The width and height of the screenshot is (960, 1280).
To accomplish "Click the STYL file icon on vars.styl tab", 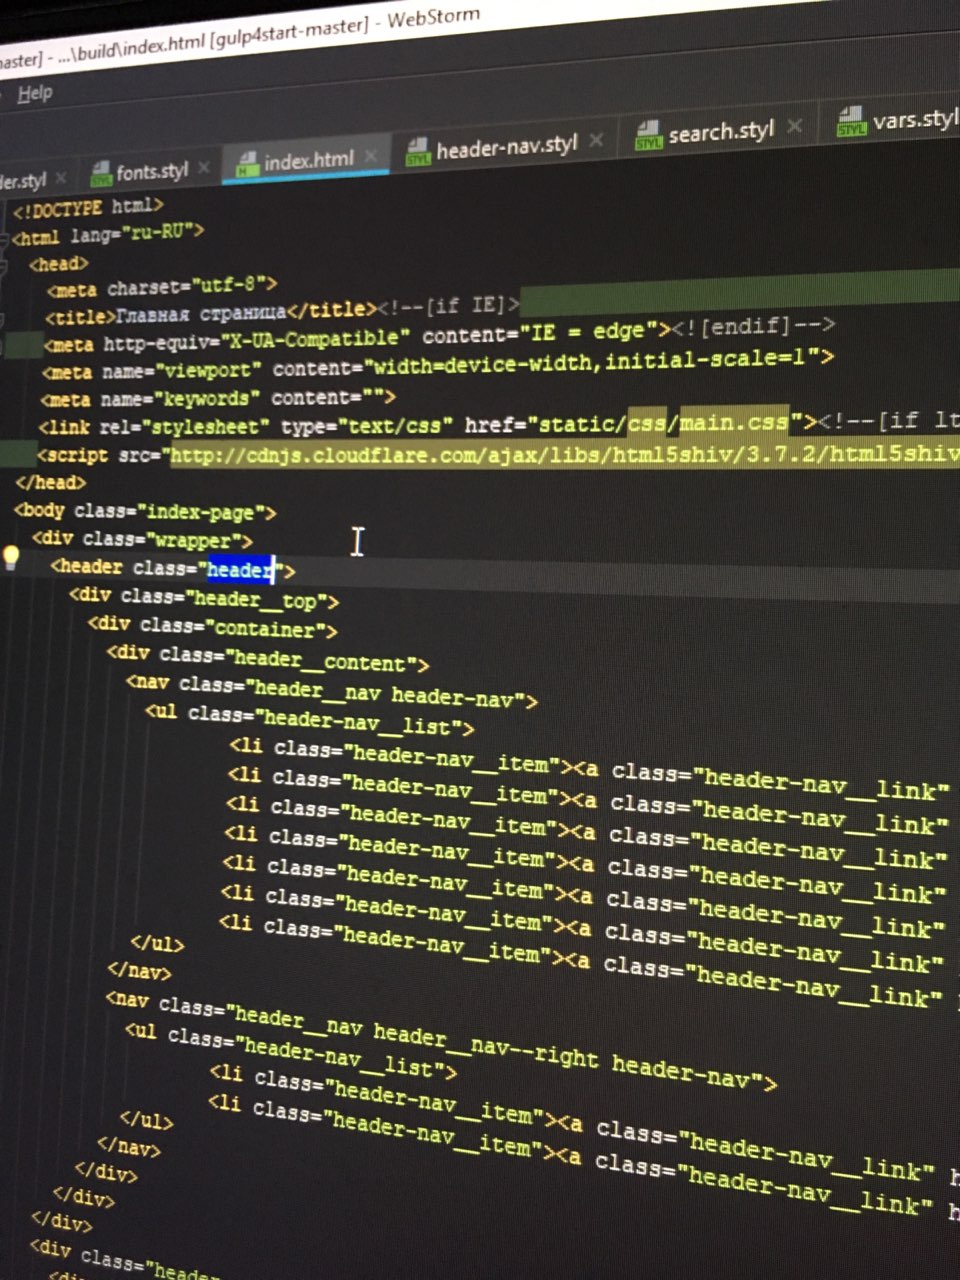I will (851, 122).
